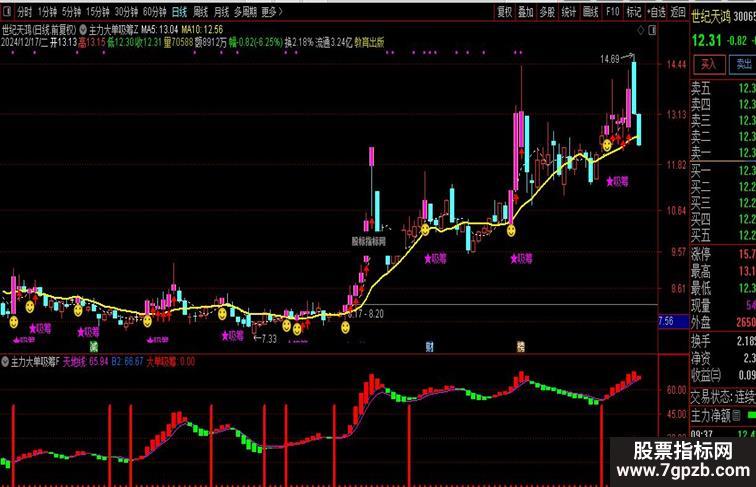Click the 返回 back button
Viewport: 756px width, 487px height.
coord(678,12)
